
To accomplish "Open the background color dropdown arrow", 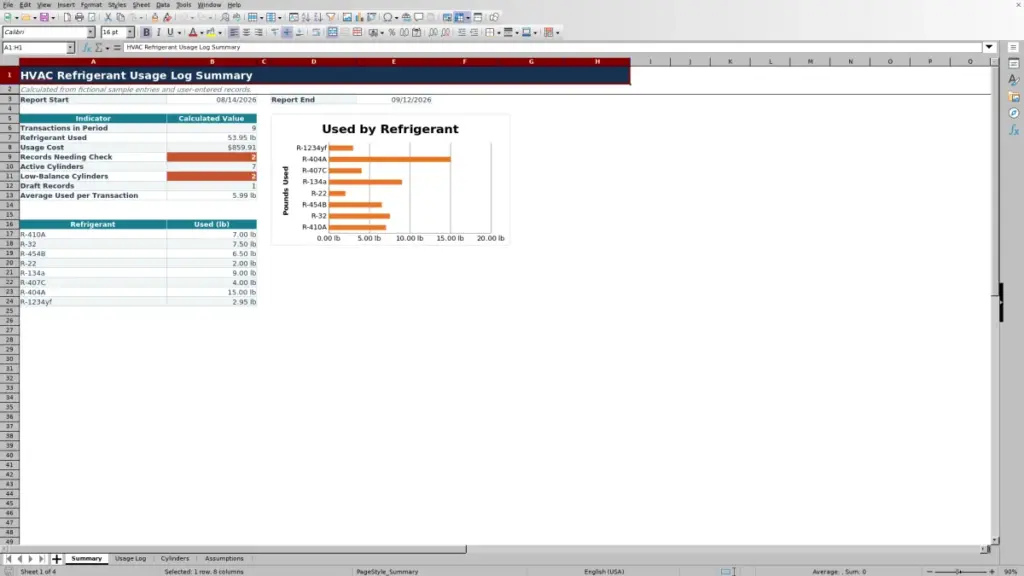I will point(220,33).
